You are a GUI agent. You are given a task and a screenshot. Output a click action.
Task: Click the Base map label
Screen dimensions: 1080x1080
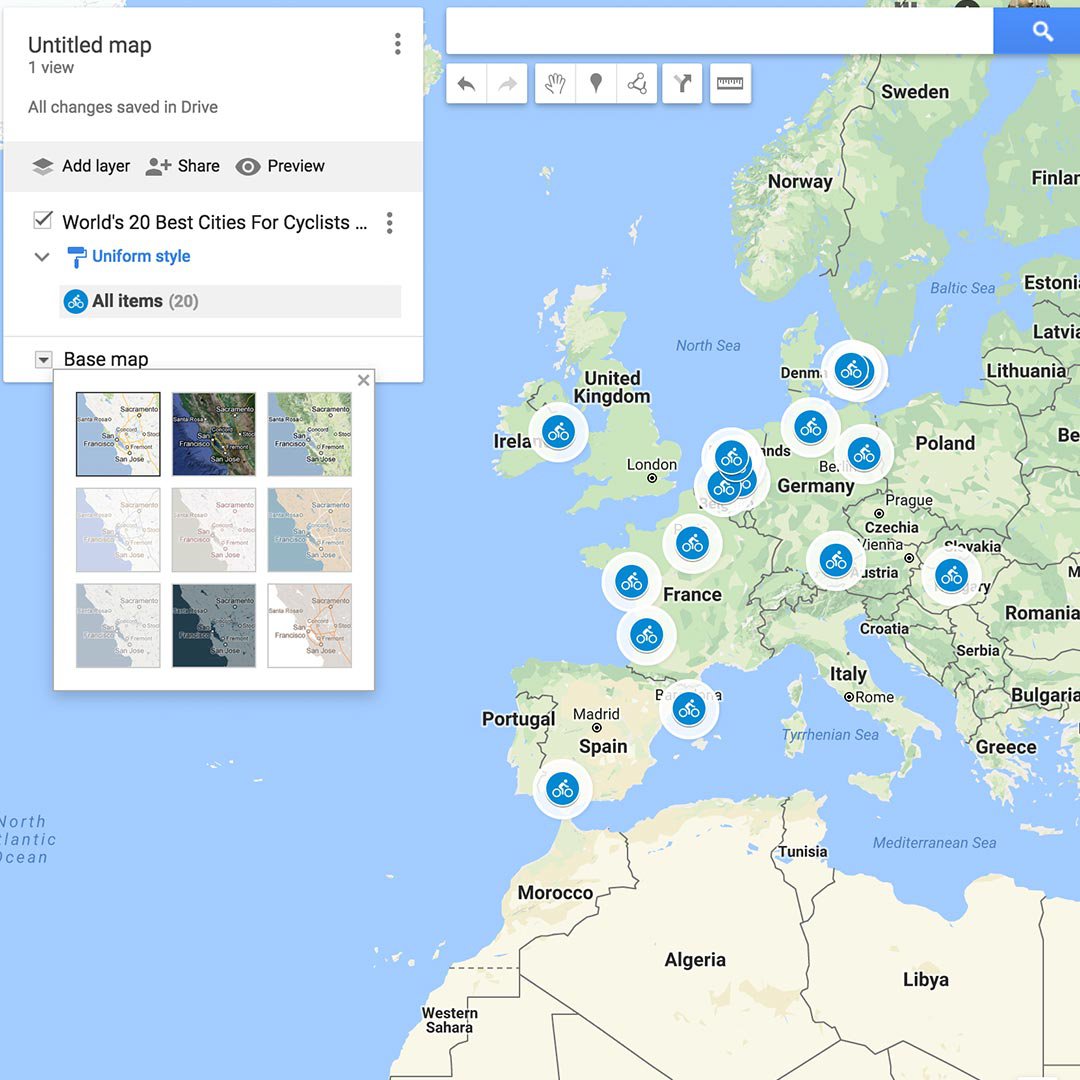click(106, 360)
